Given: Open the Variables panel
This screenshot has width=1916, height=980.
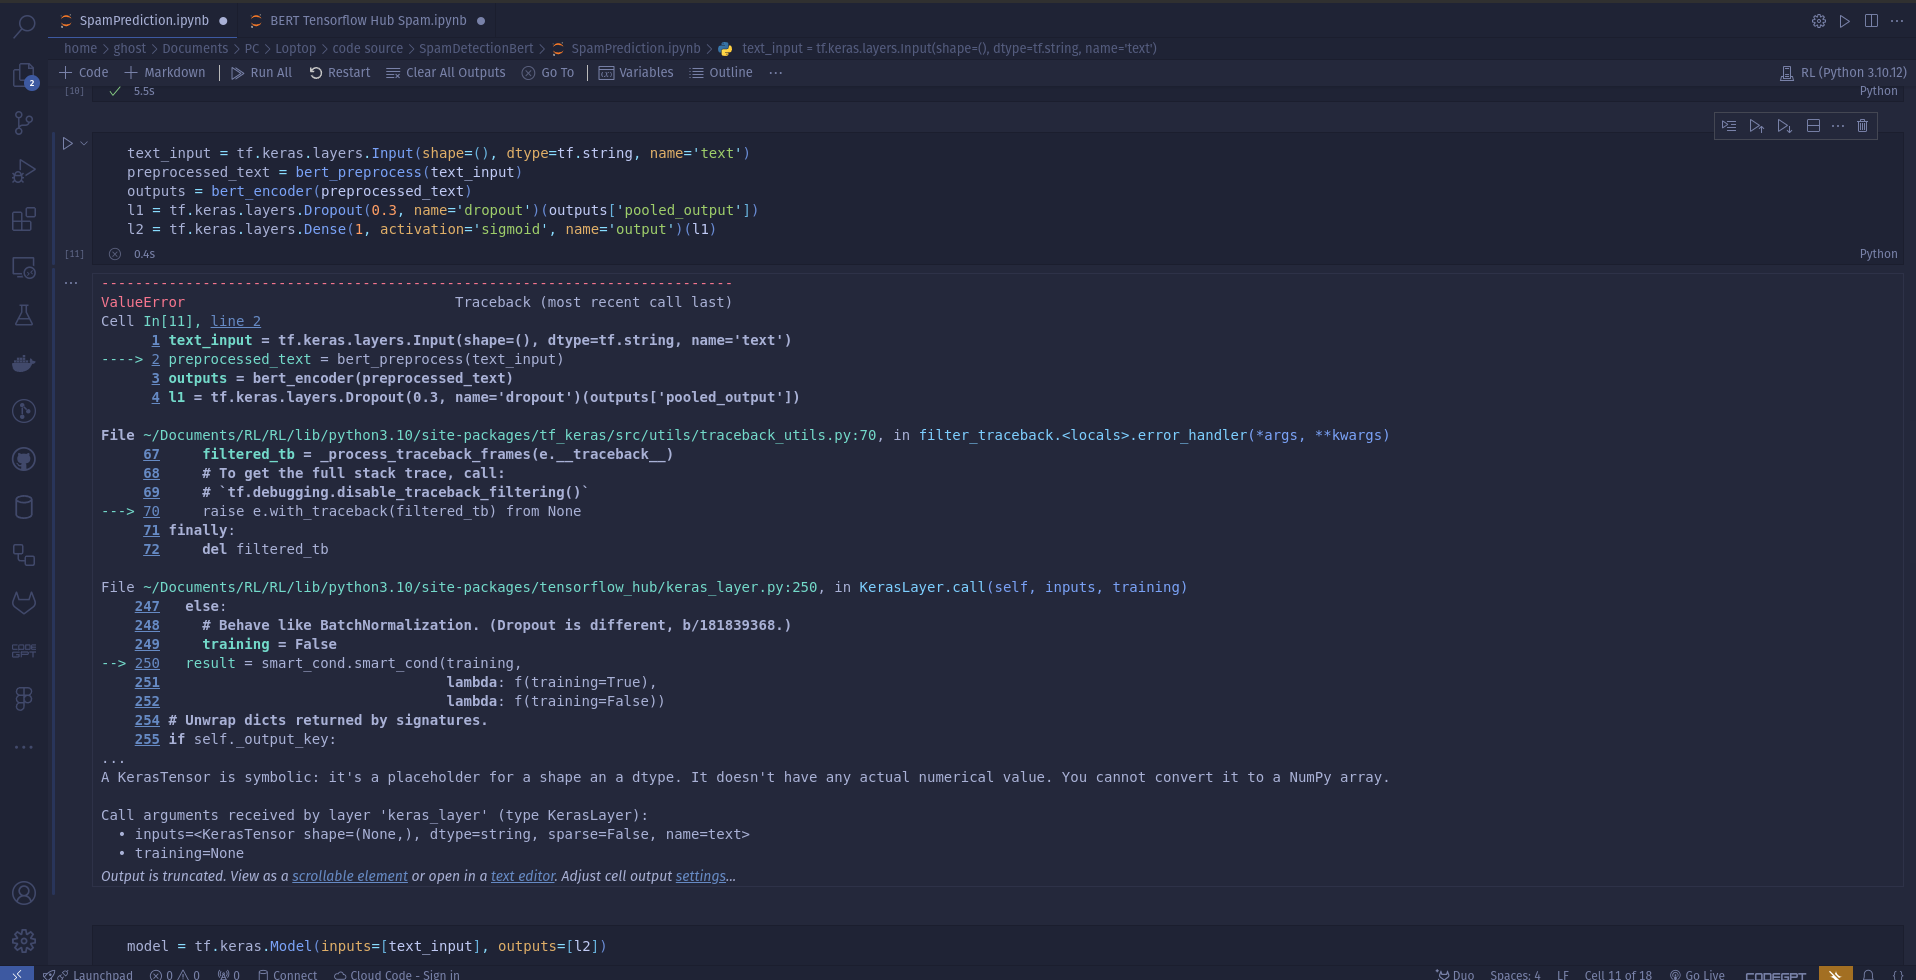Looking at the screenshot, I should [636, 73].
